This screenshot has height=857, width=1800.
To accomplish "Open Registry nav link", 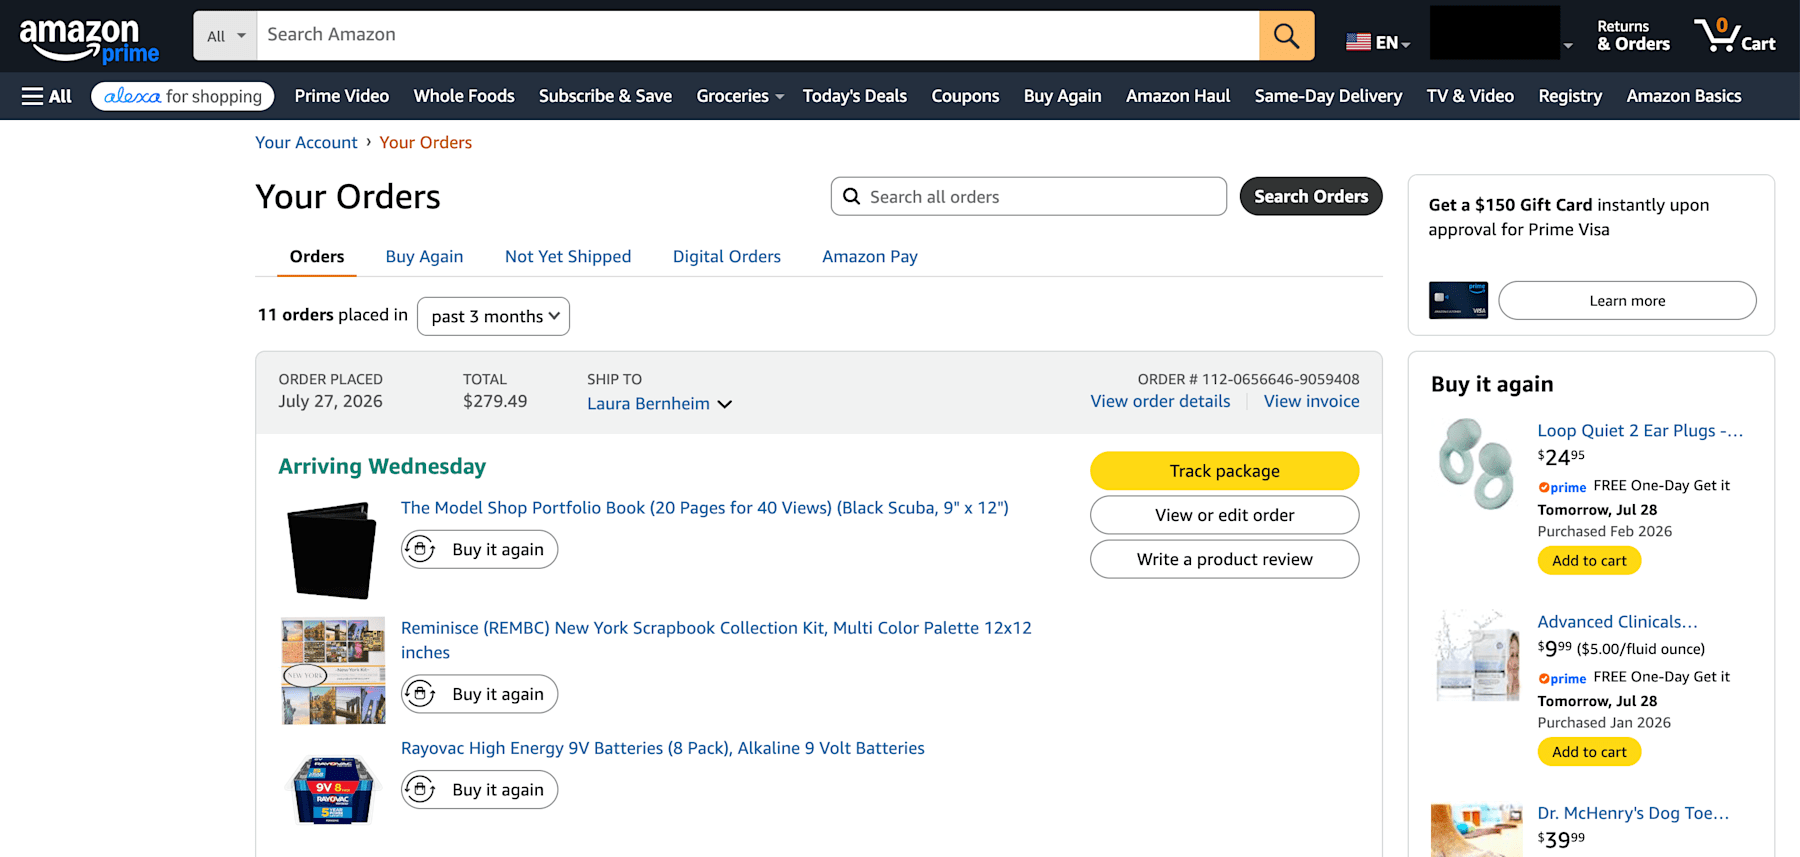I will point(1570,96).
